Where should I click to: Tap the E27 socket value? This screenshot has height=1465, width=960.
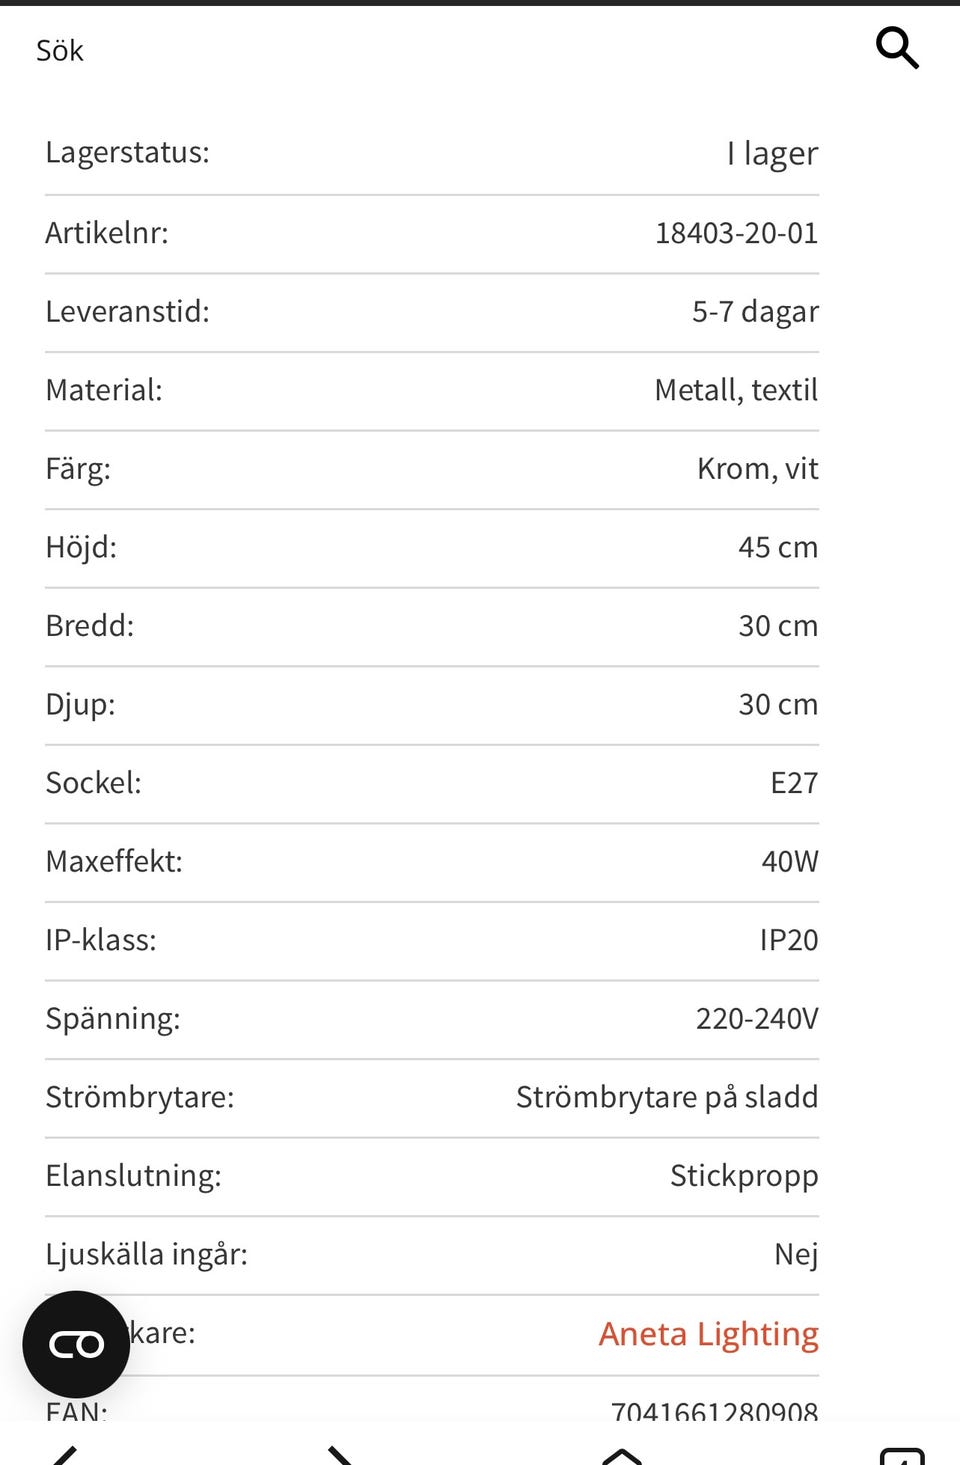point(794,783)
